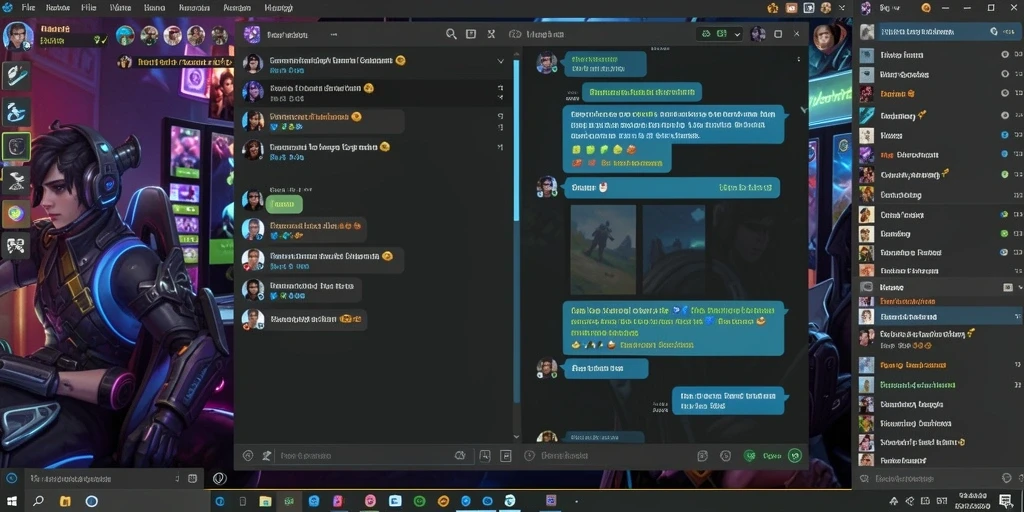Click the globe status icon in right contacts list
The height and width of the screenshot is (512, 1024).
point(1004,214)
